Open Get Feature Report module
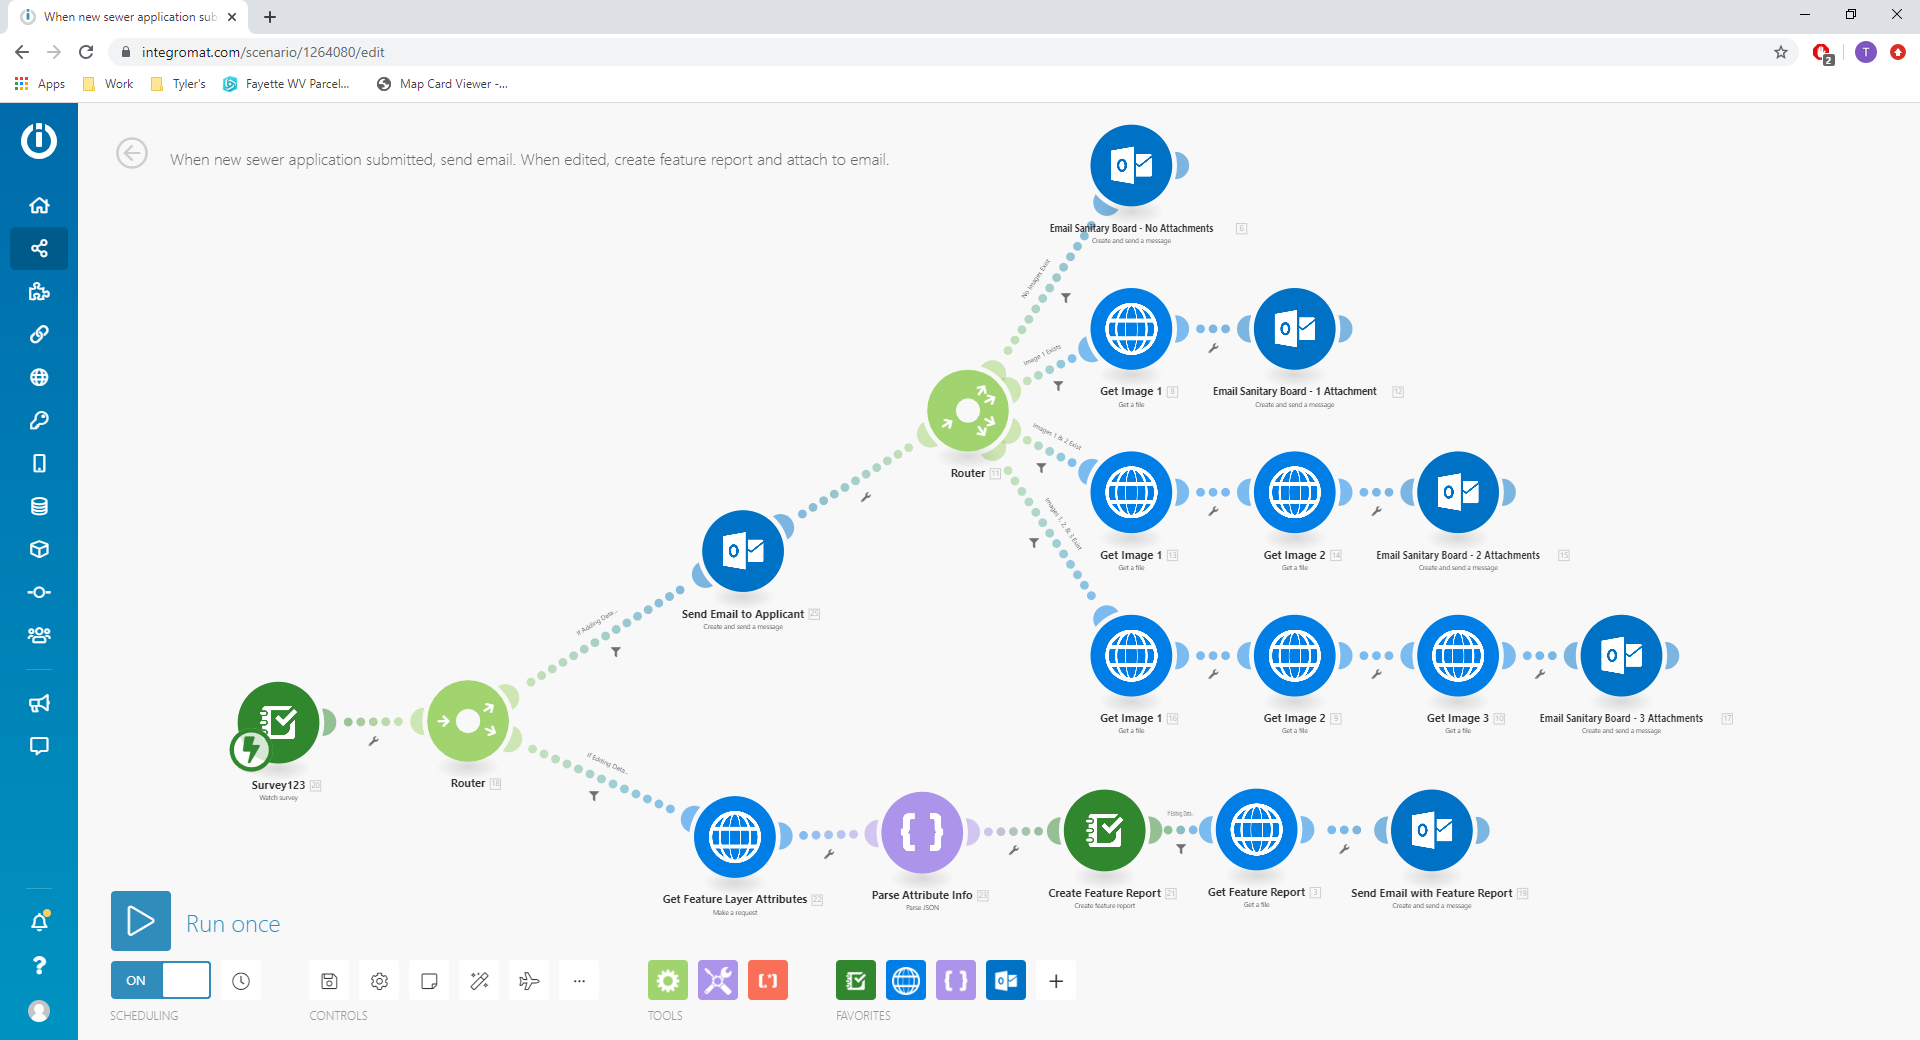 point(1257,829)
